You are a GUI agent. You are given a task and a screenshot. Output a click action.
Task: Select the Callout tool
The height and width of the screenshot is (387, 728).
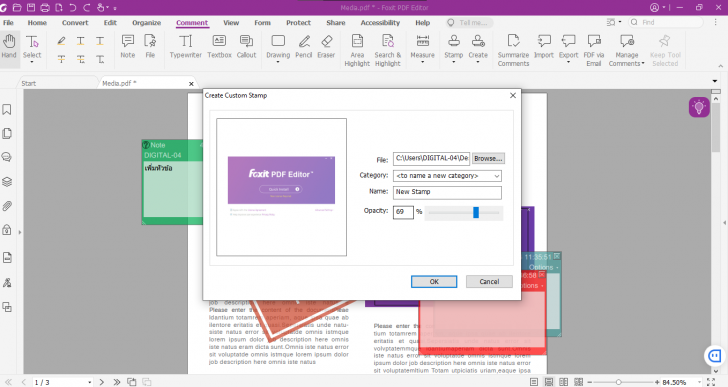pos(246,46)
